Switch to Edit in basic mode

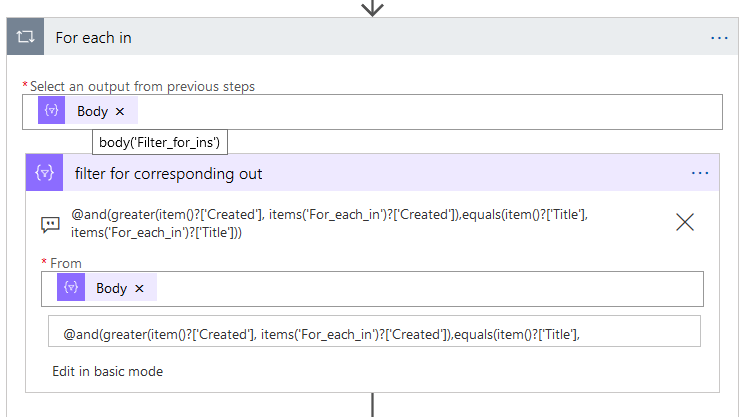(x=107, y=371)
